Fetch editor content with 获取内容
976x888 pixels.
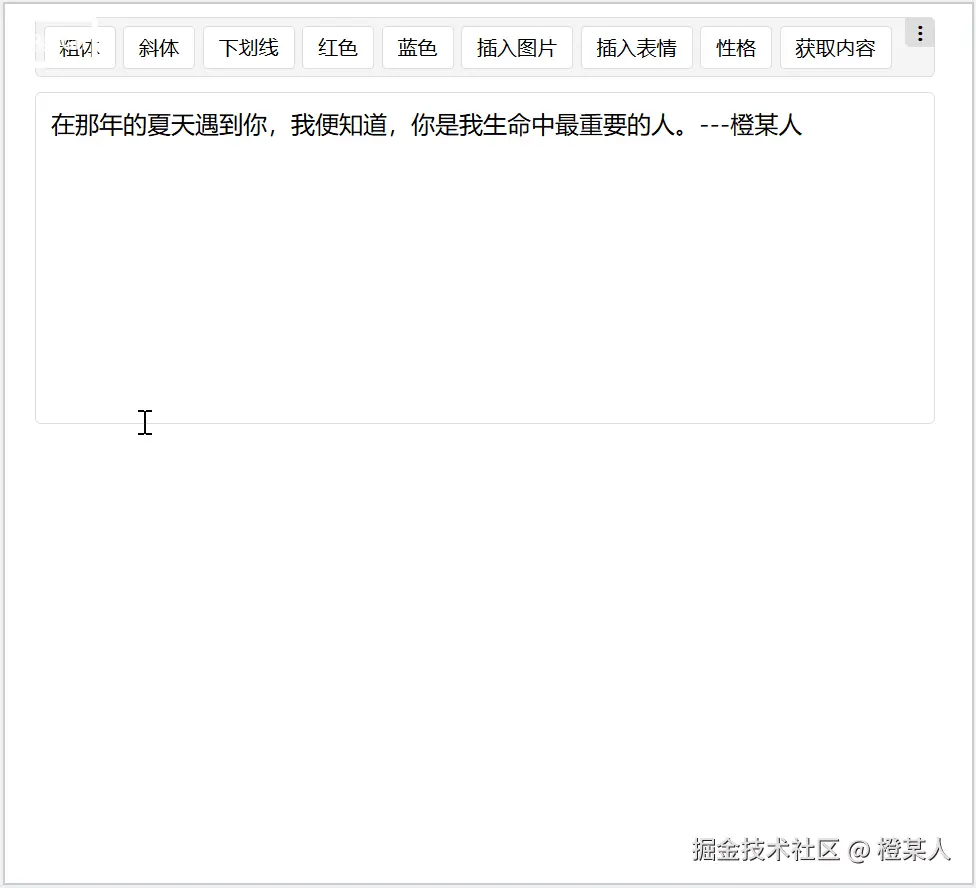tap(835, 47)
